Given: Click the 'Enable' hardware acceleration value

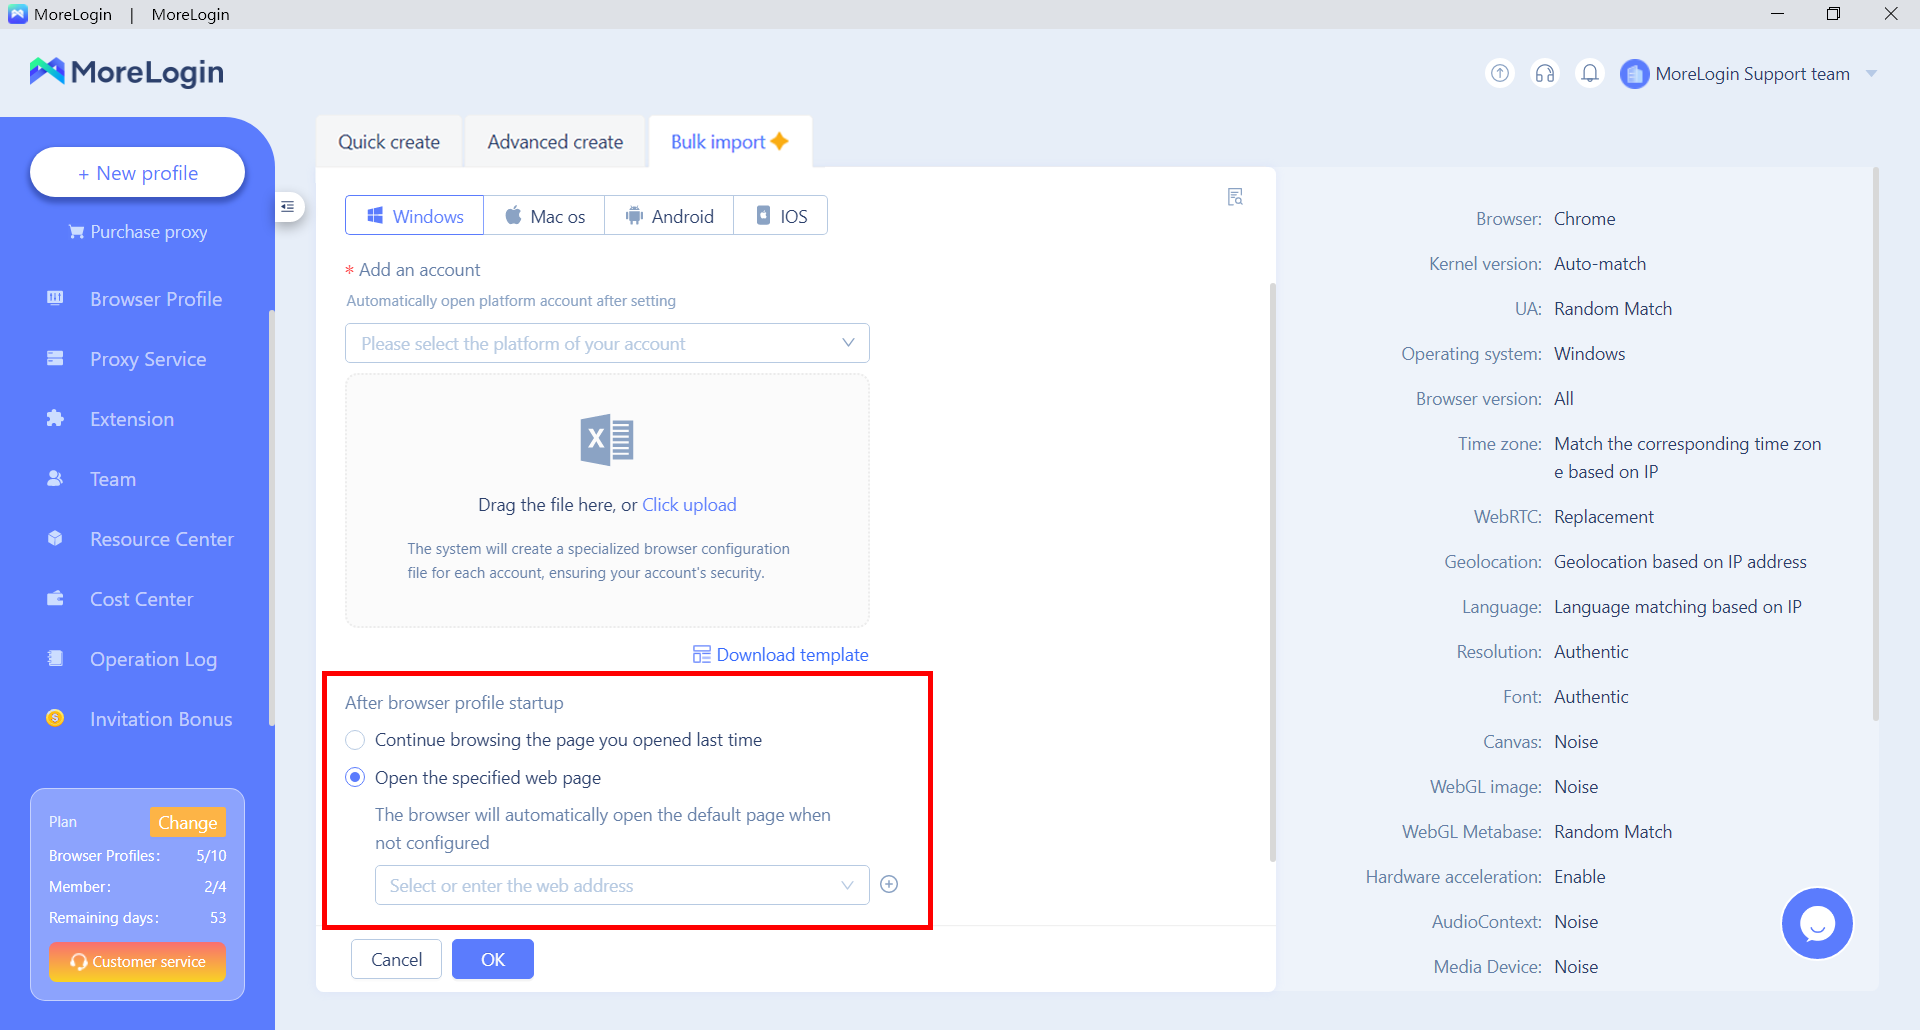Looking at the screenshot, I should pos(1580,877).
